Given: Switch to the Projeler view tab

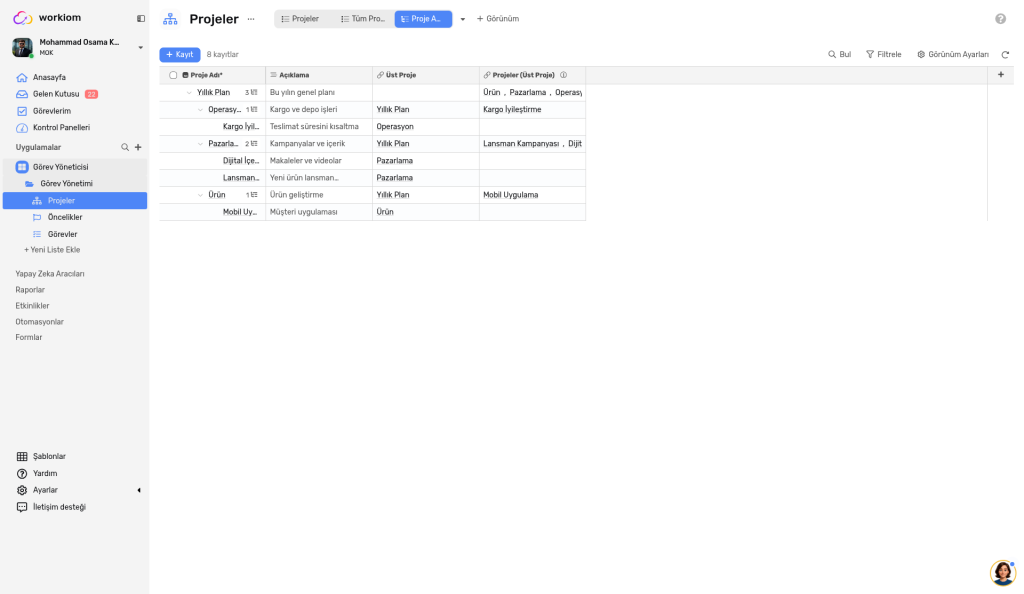Looking at the screenshot, I should click(300, 19).
